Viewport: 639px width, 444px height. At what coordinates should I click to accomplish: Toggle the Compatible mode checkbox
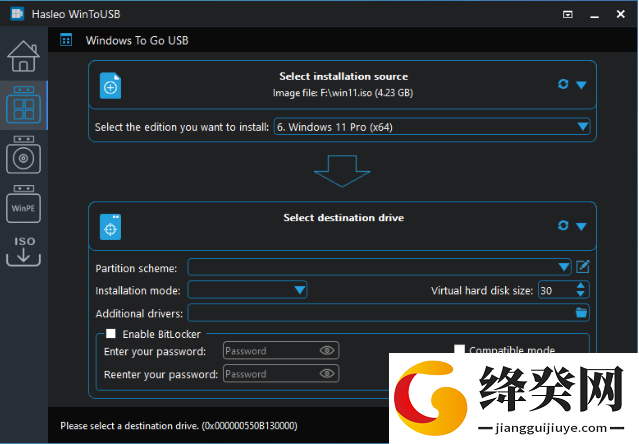pos(459,349)
